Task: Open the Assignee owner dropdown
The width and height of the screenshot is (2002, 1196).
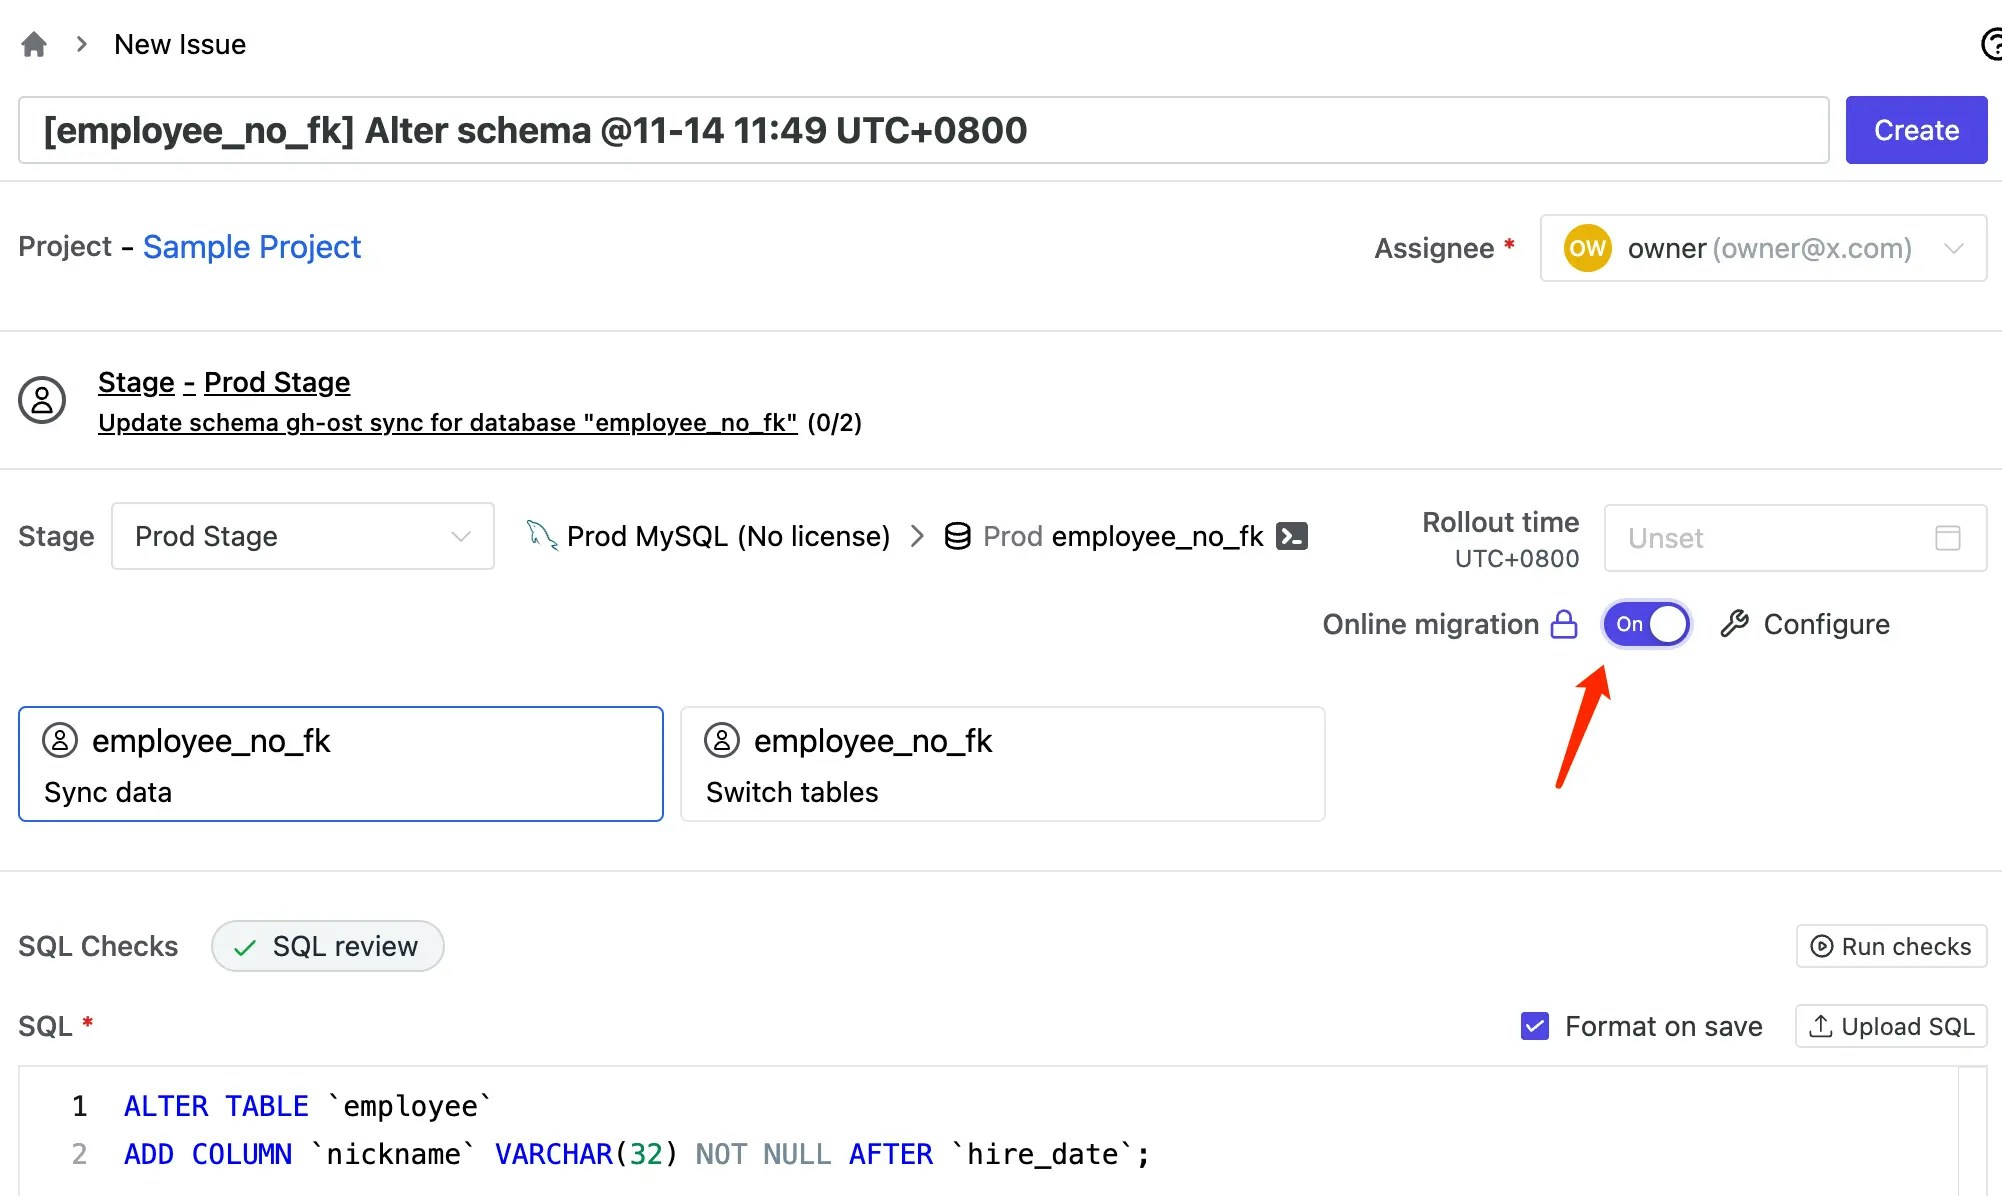Action: click(1762, 248)
